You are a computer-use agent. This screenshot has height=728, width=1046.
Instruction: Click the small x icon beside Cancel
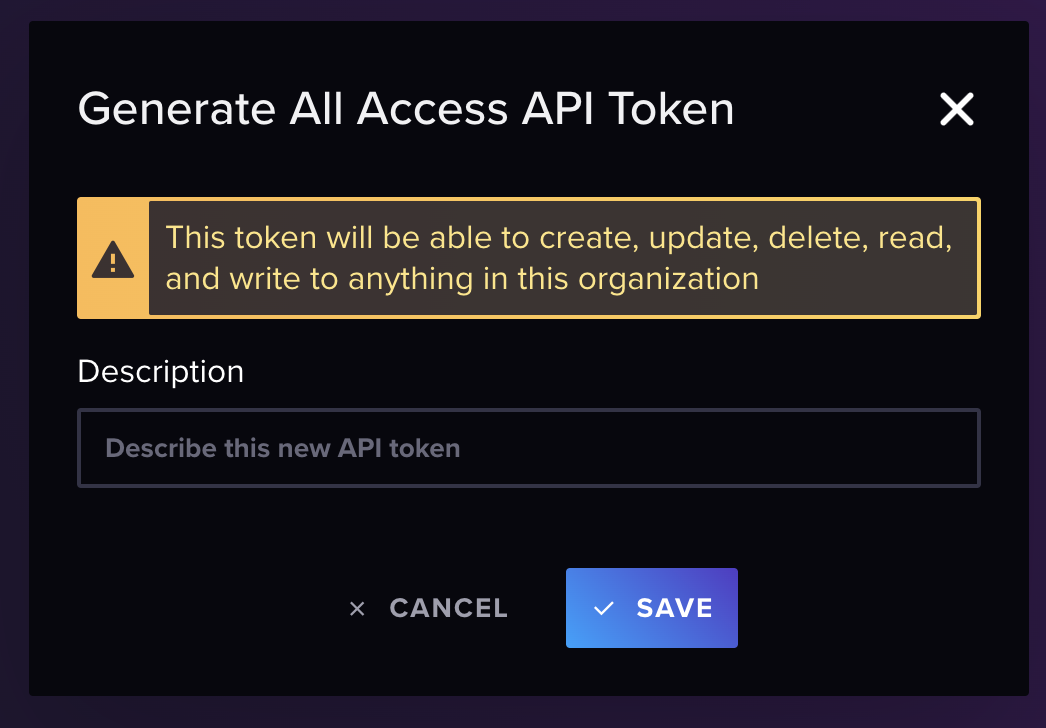coord(357,609)
